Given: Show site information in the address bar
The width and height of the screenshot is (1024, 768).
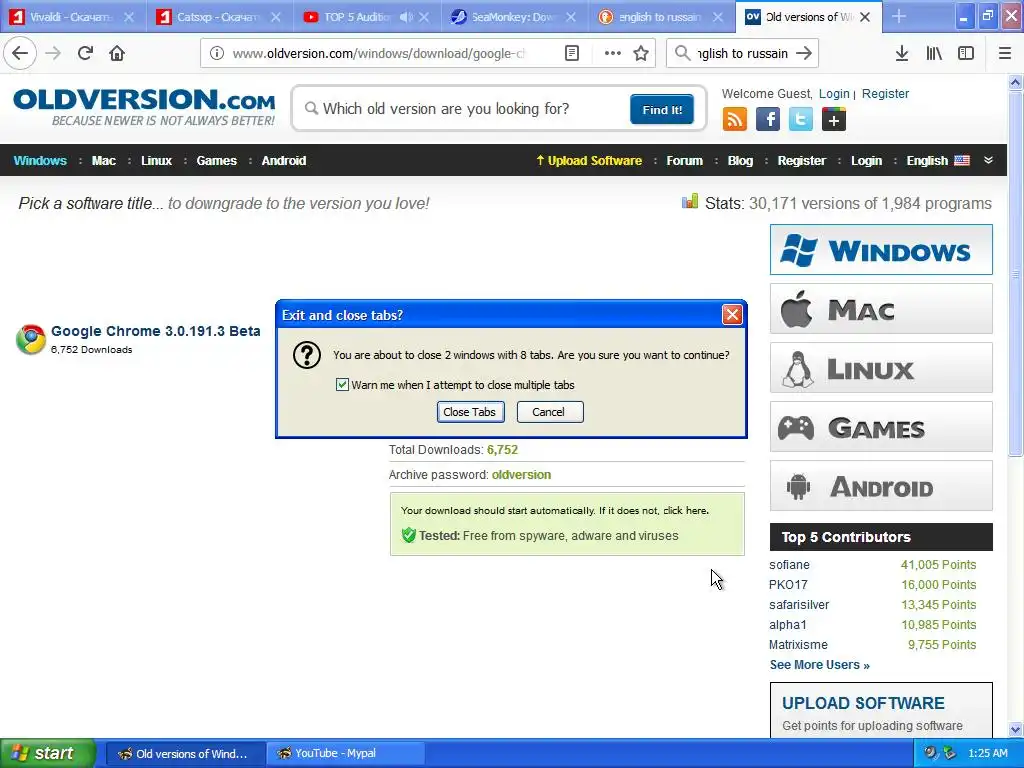Looking at the screenshot, I should click(216, 54).
